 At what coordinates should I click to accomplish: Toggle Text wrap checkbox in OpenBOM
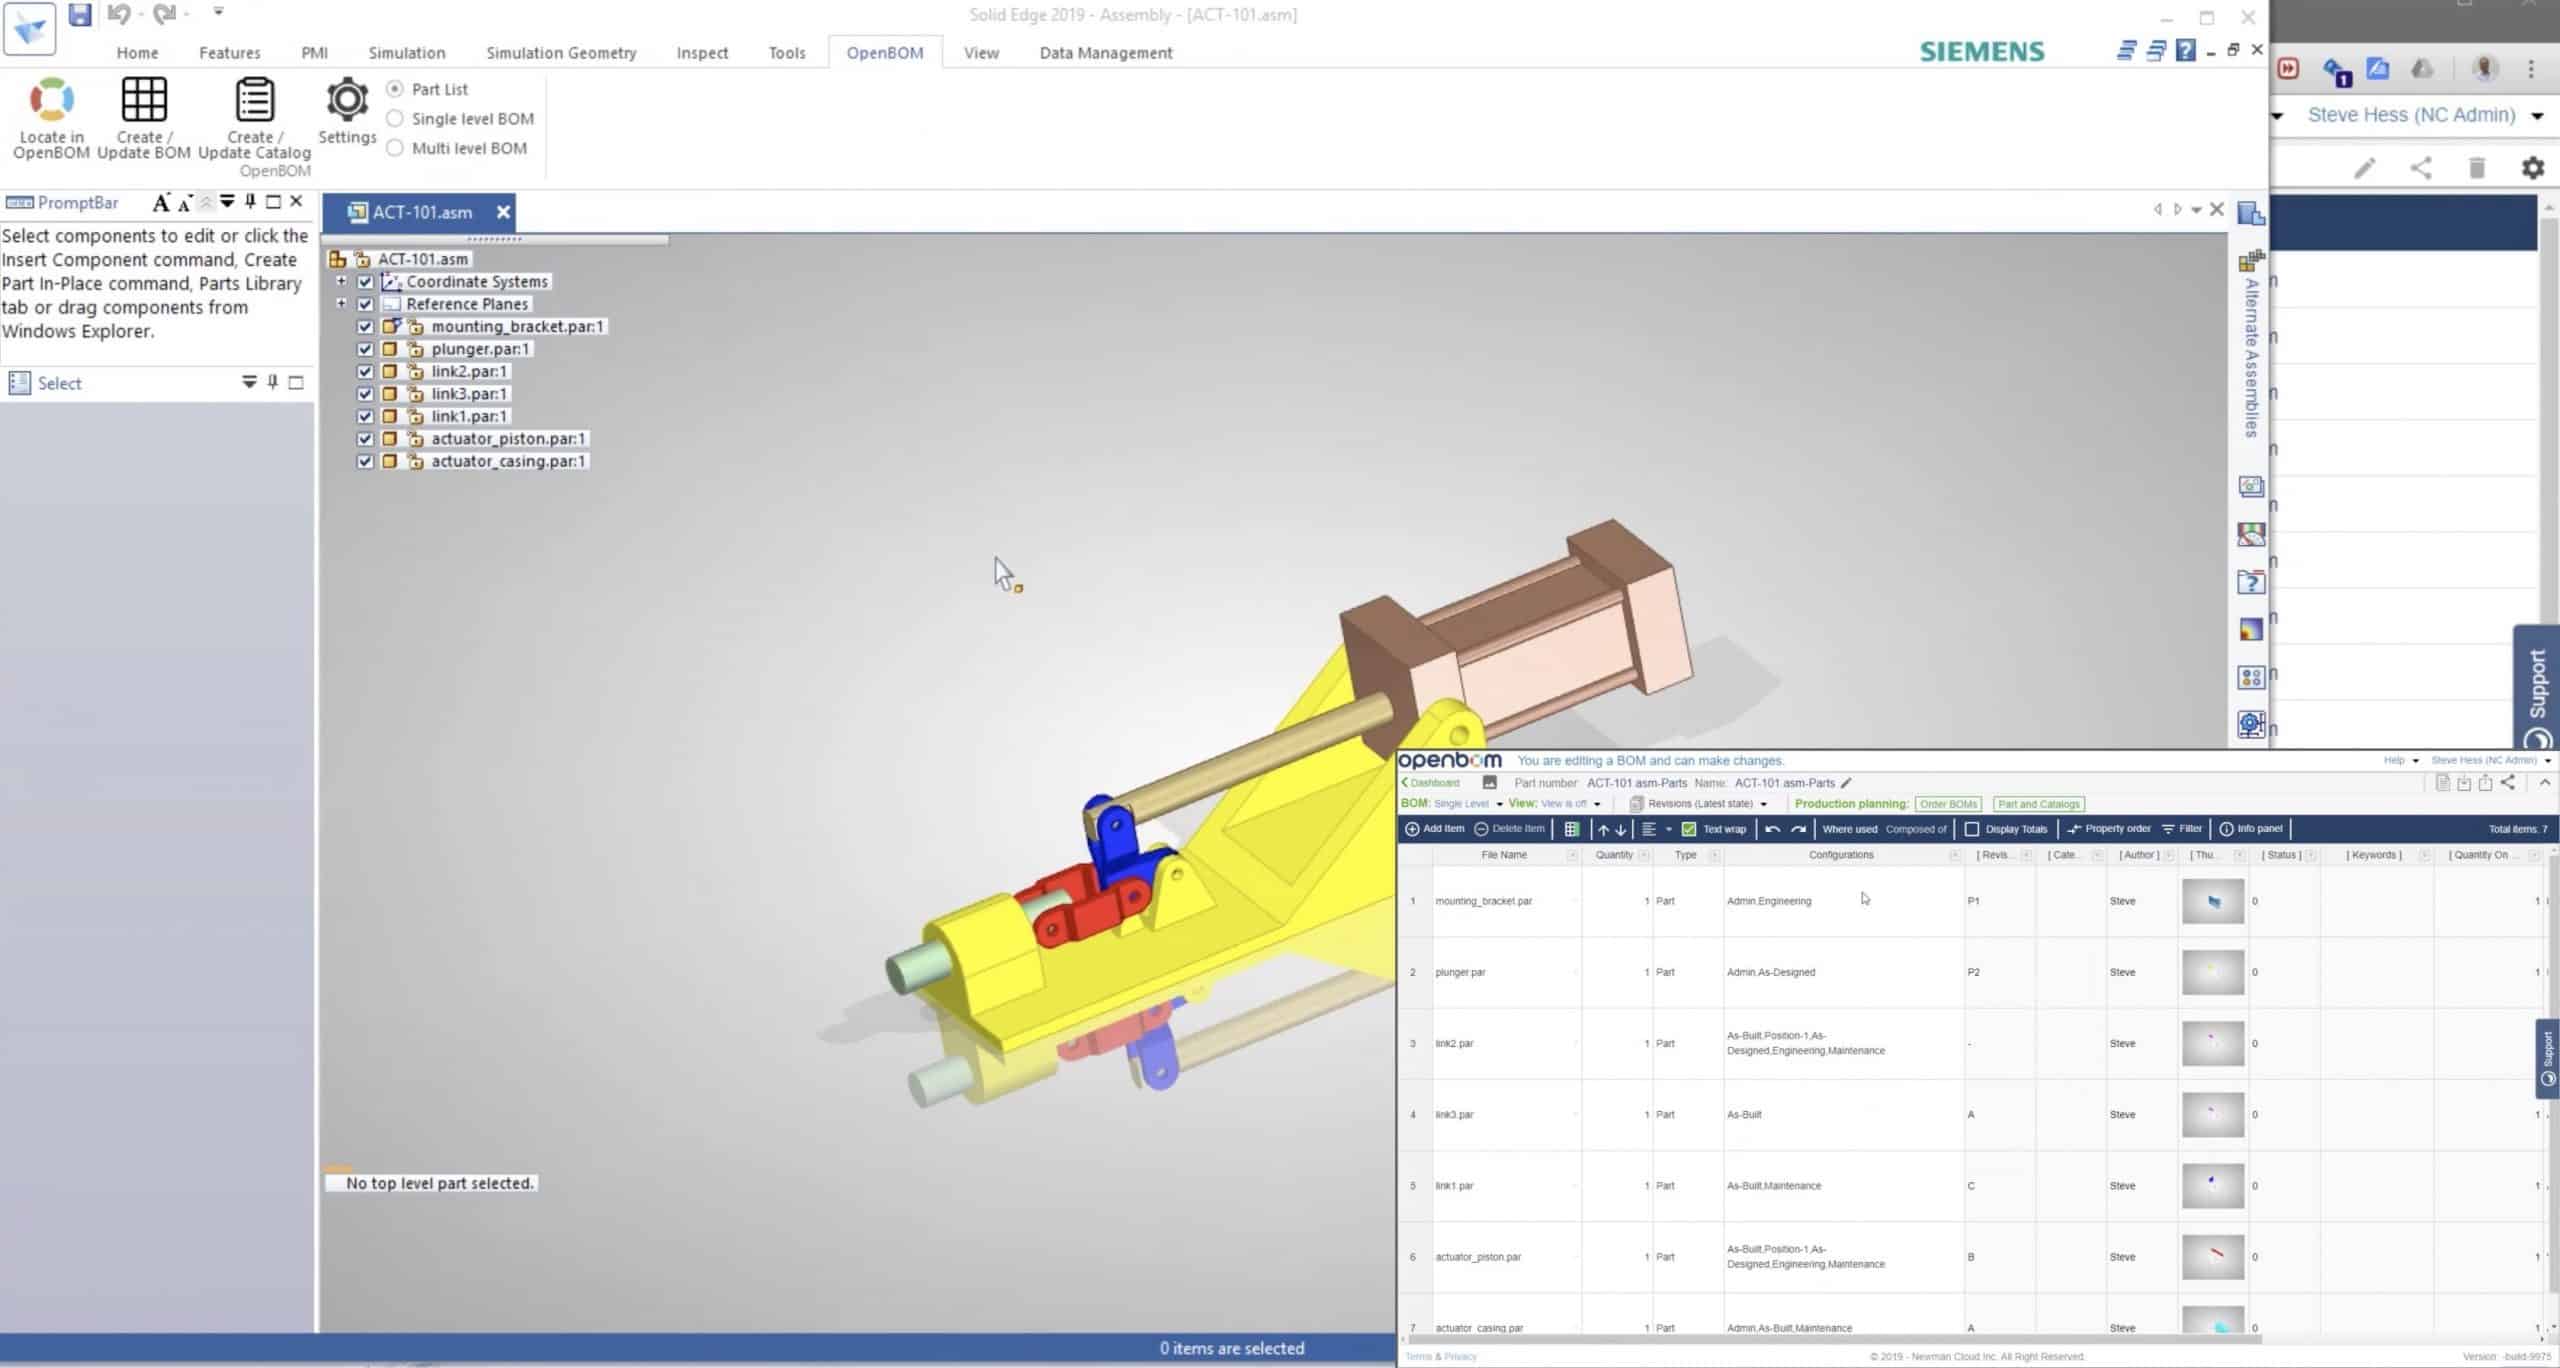click(x=1689, y=829)
